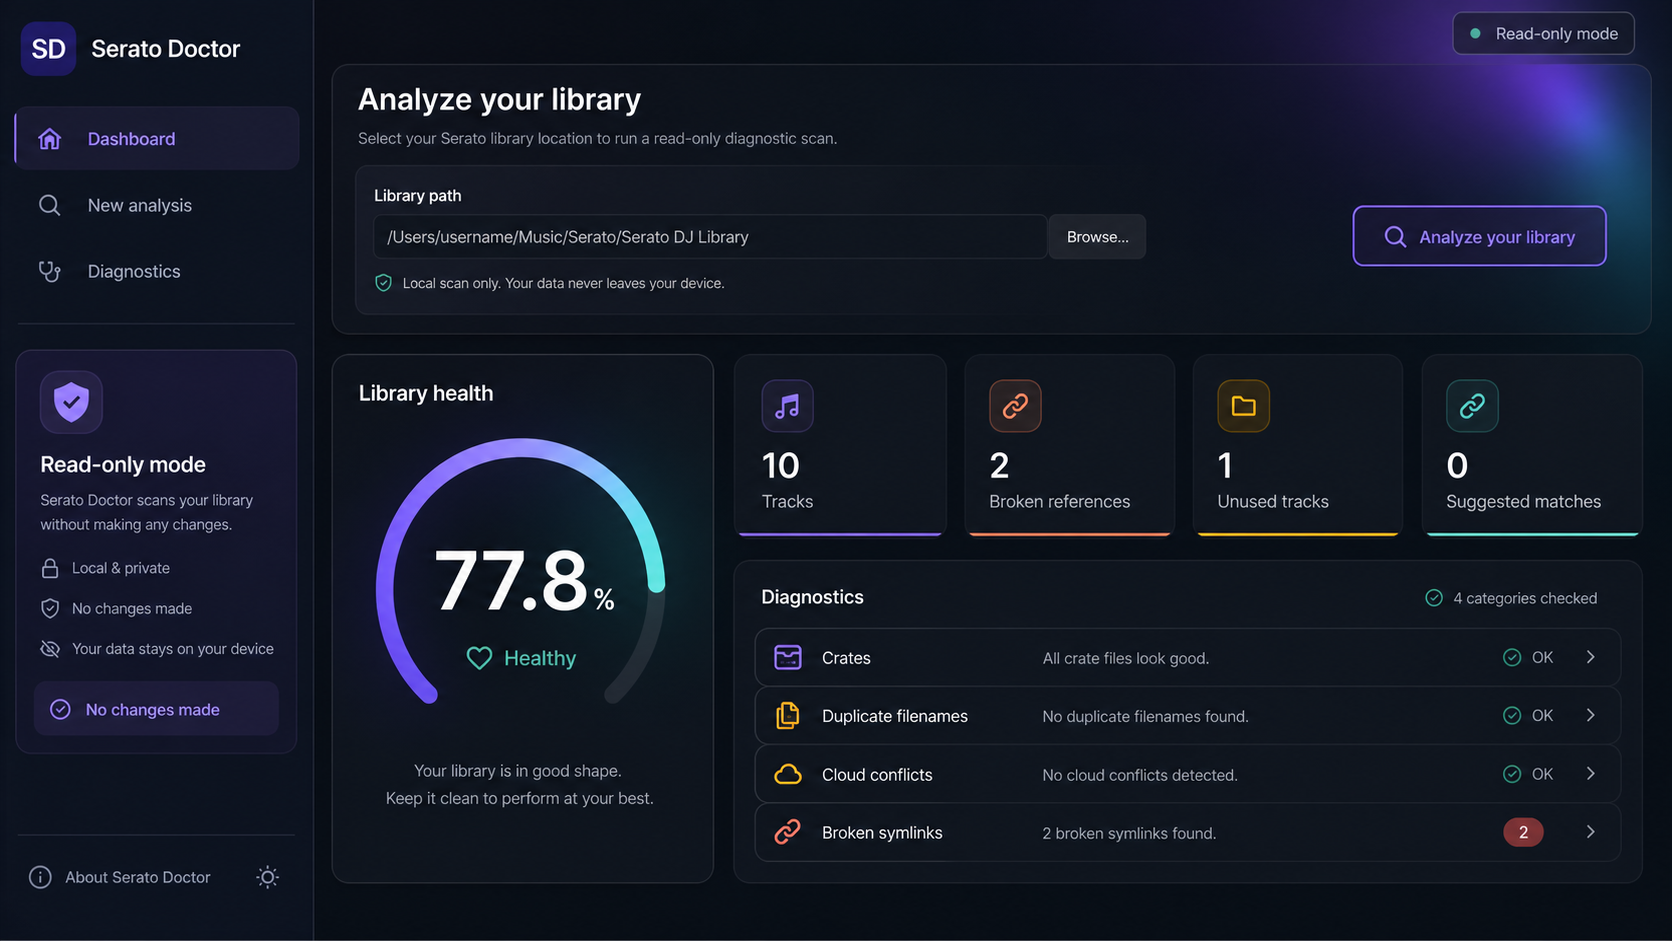The width and height of the screenshot is (1672, 941).
Task: Click the 'Analyze your library' heading
Action: click(499, 100)
